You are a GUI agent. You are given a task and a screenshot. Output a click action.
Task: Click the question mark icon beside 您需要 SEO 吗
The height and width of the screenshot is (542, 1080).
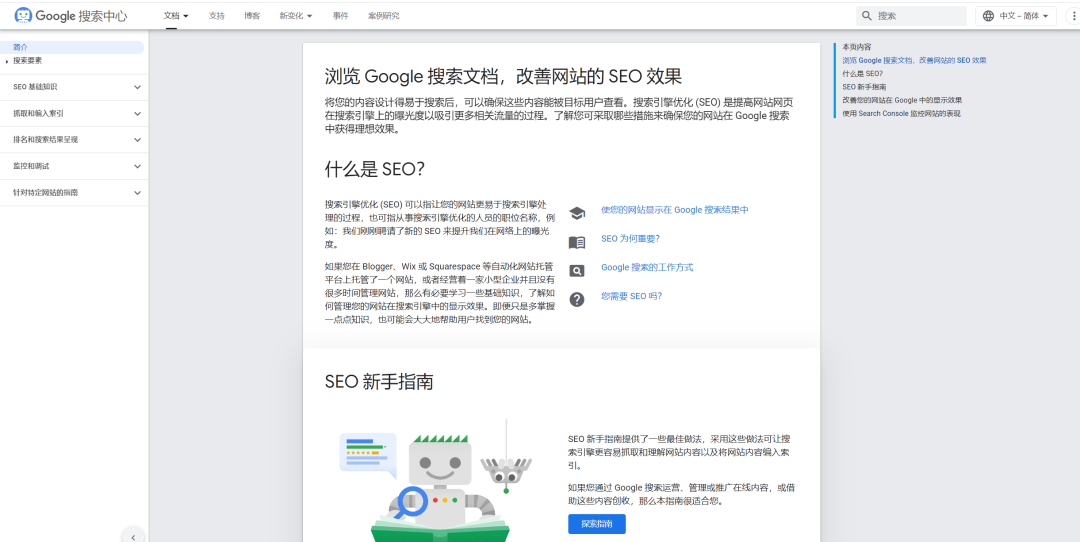coord(577,300)
